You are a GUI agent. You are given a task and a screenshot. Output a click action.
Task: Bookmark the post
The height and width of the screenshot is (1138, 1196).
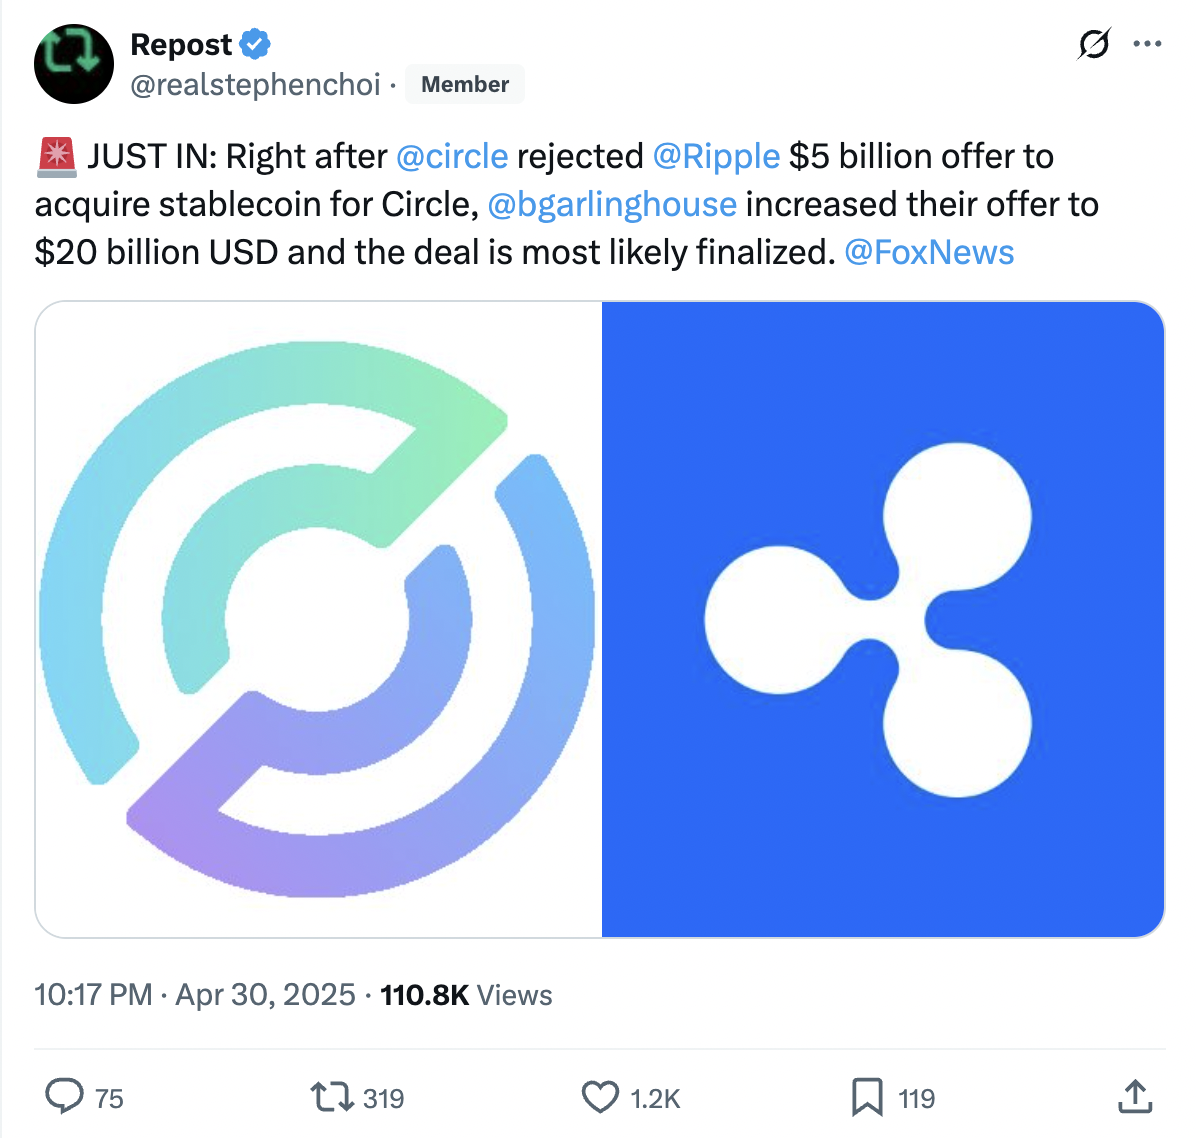[x=867, y=1097]
